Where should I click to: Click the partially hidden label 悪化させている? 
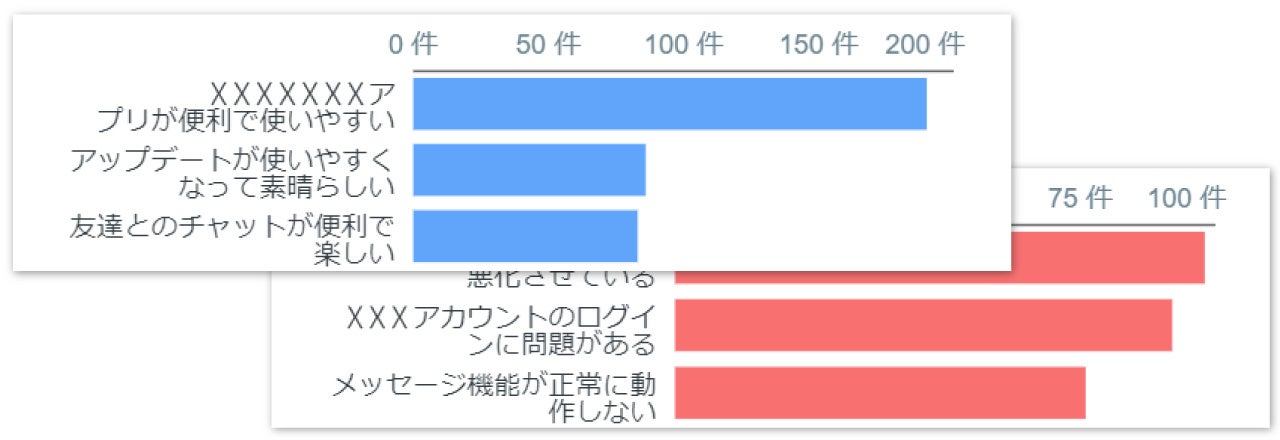[x=560, y=278]
